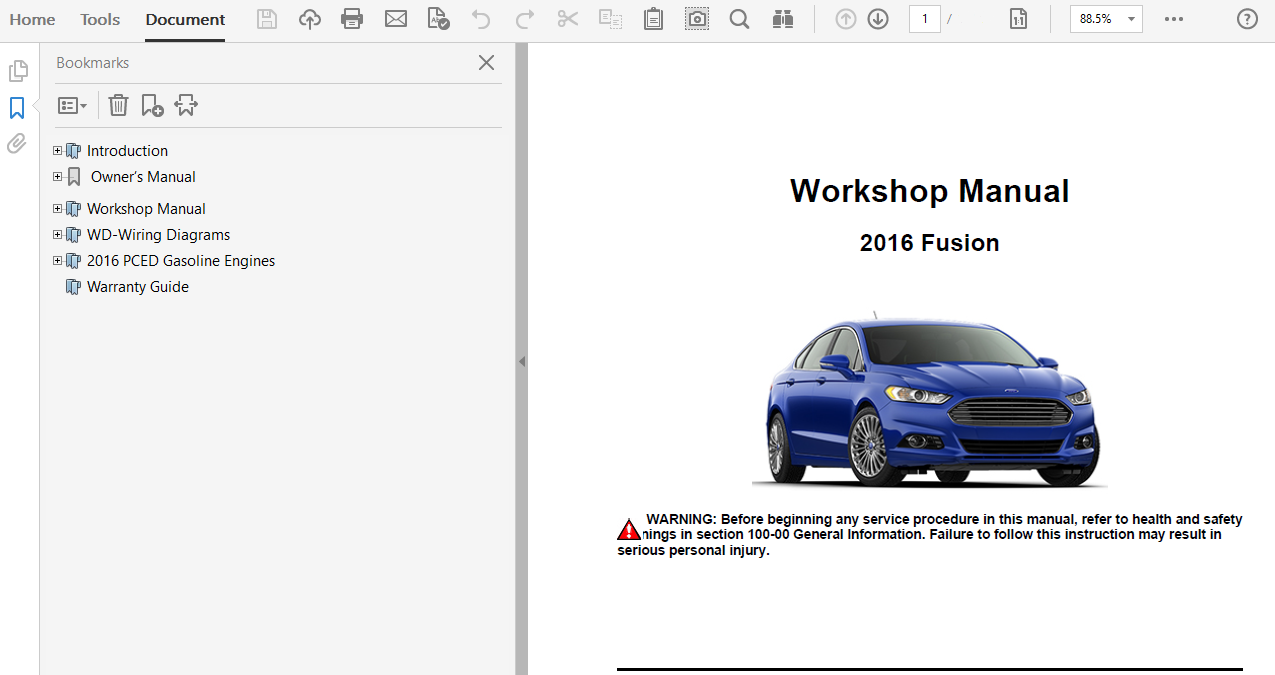Go to next page arrow

click(878, 19)
